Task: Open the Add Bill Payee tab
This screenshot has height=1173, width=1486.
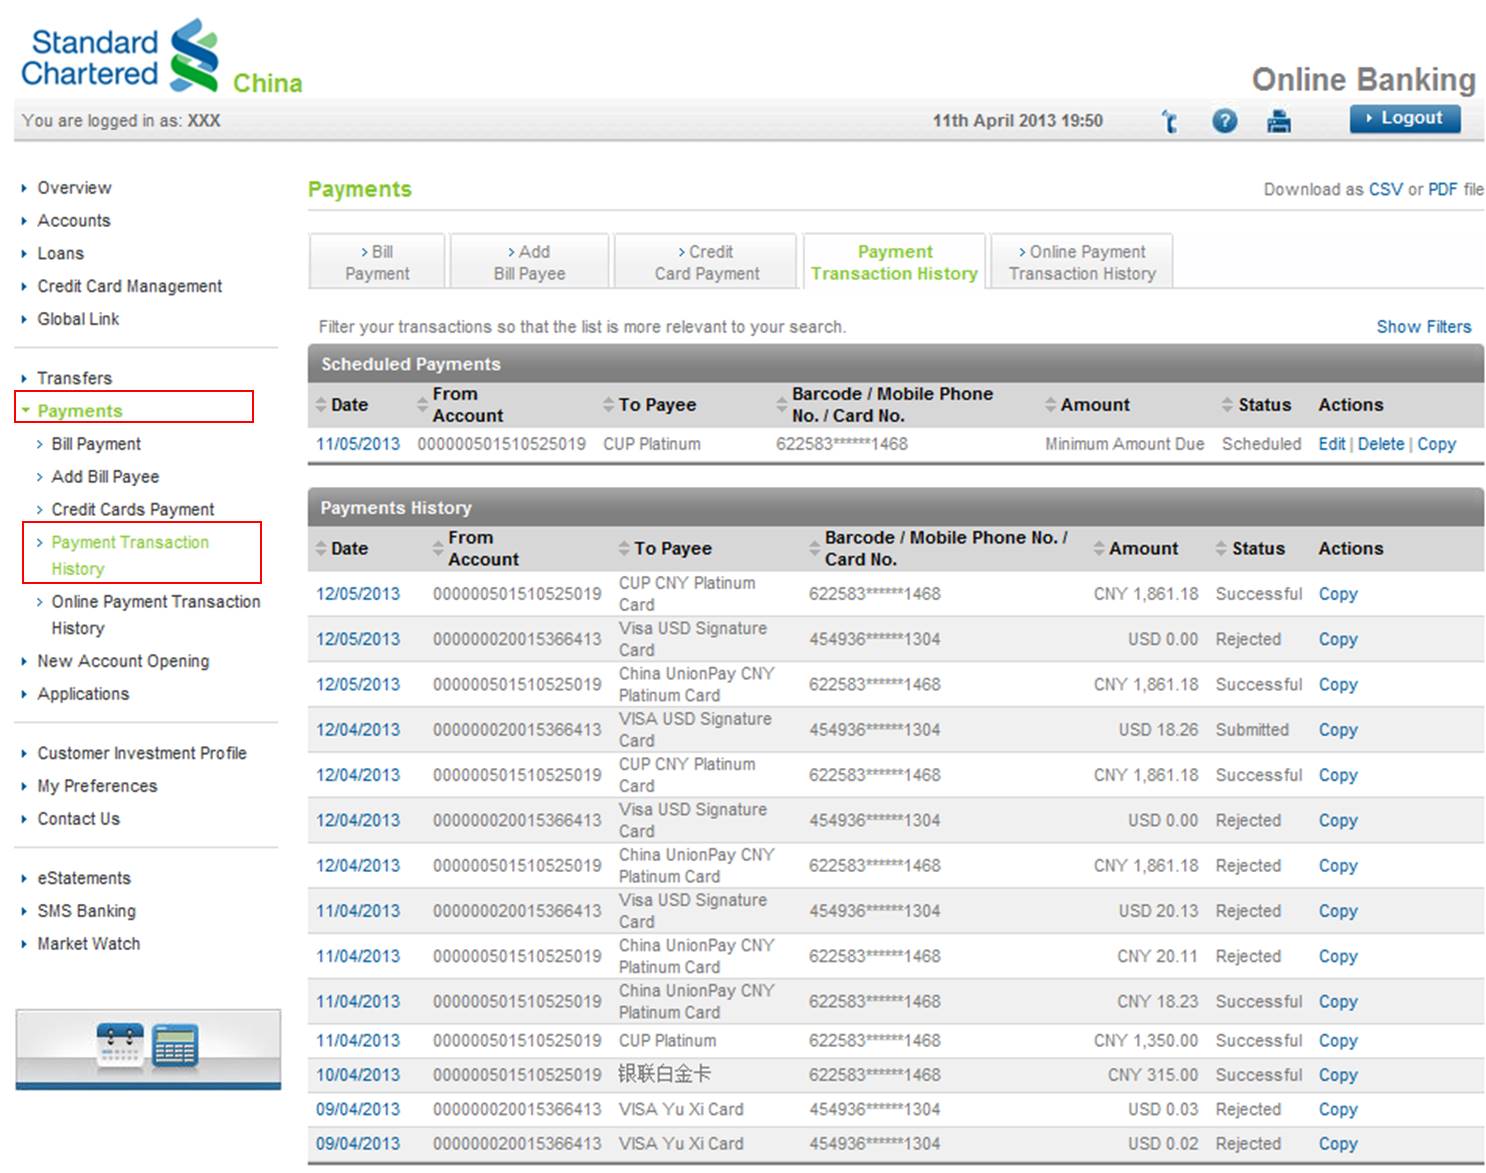Action: point(529,262)
